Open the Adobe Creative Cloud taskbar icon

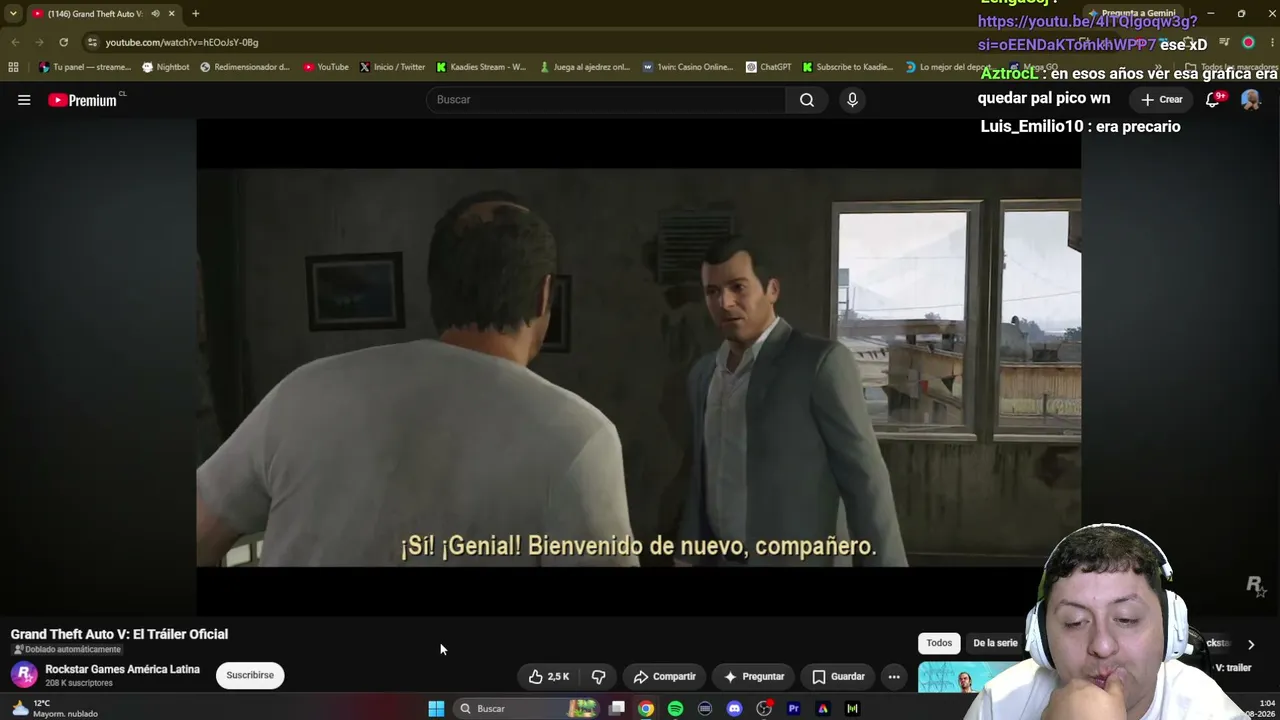(823, 708)
